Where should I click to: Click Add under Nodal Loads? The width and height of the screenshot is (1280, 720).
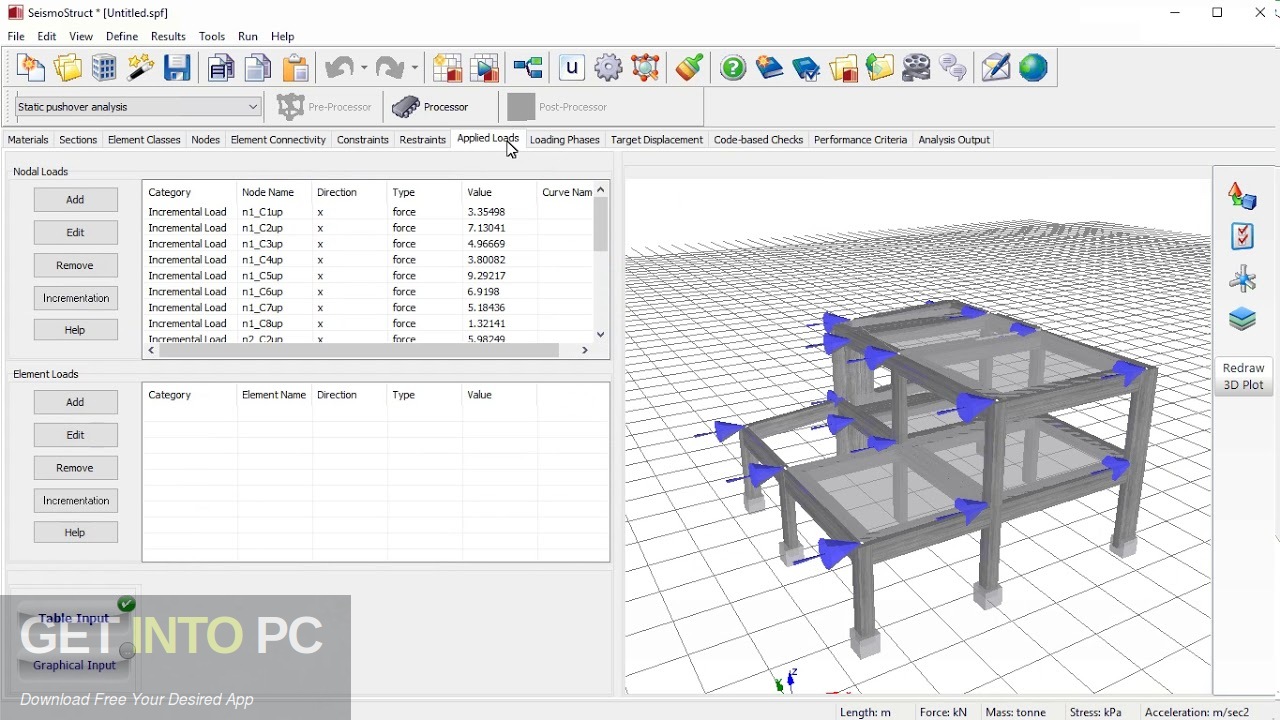click(x=75, y=200)
